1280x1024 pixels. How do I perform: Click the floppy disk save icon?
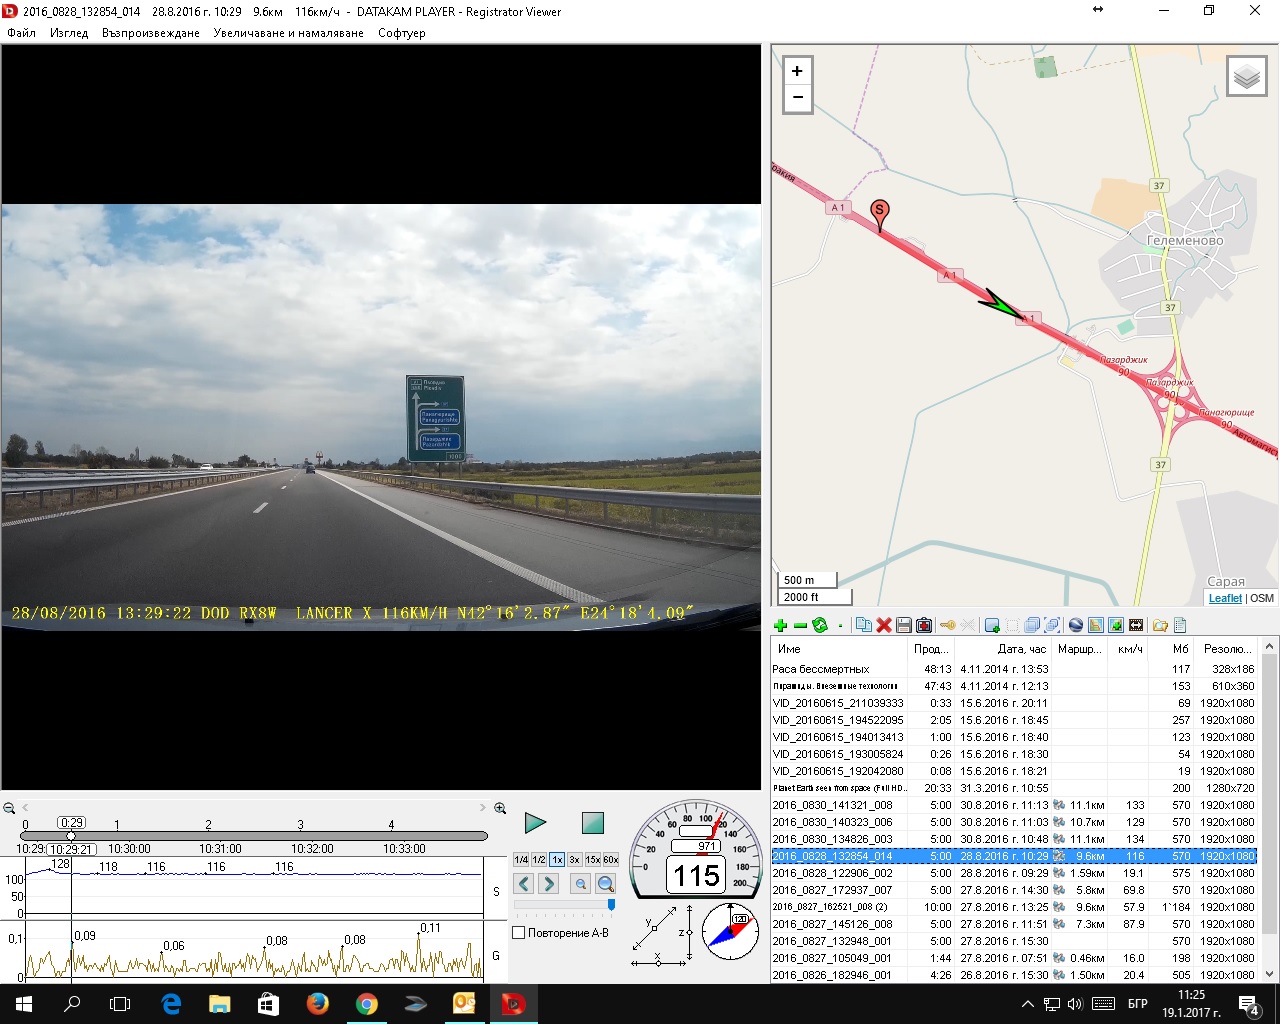[904, 625]
